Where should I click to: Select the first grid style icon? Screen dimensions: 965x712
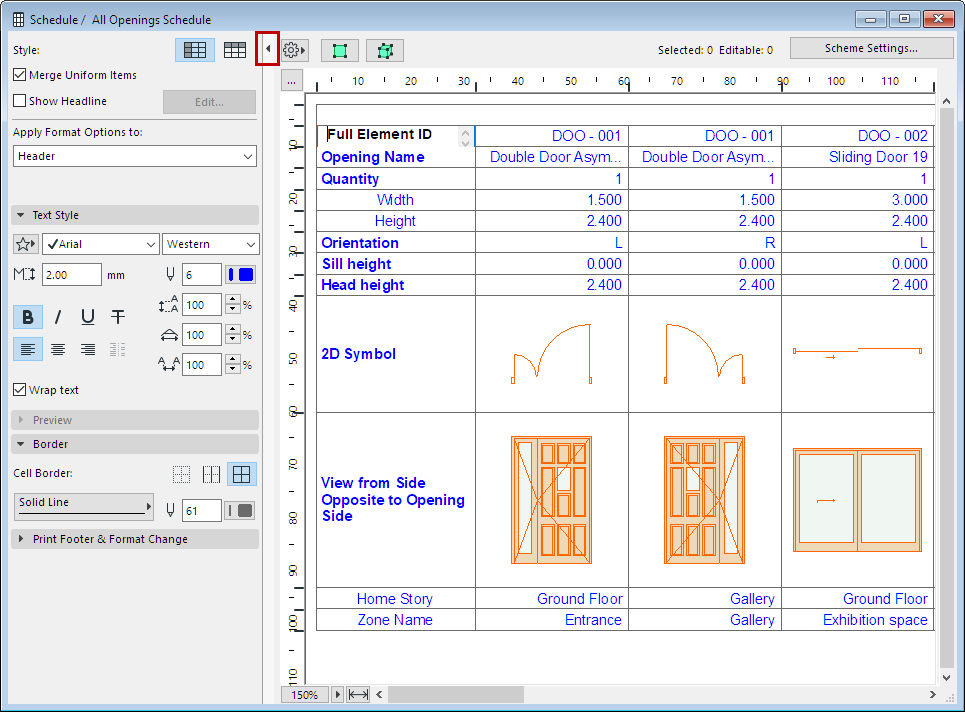[x=195, y=50]
